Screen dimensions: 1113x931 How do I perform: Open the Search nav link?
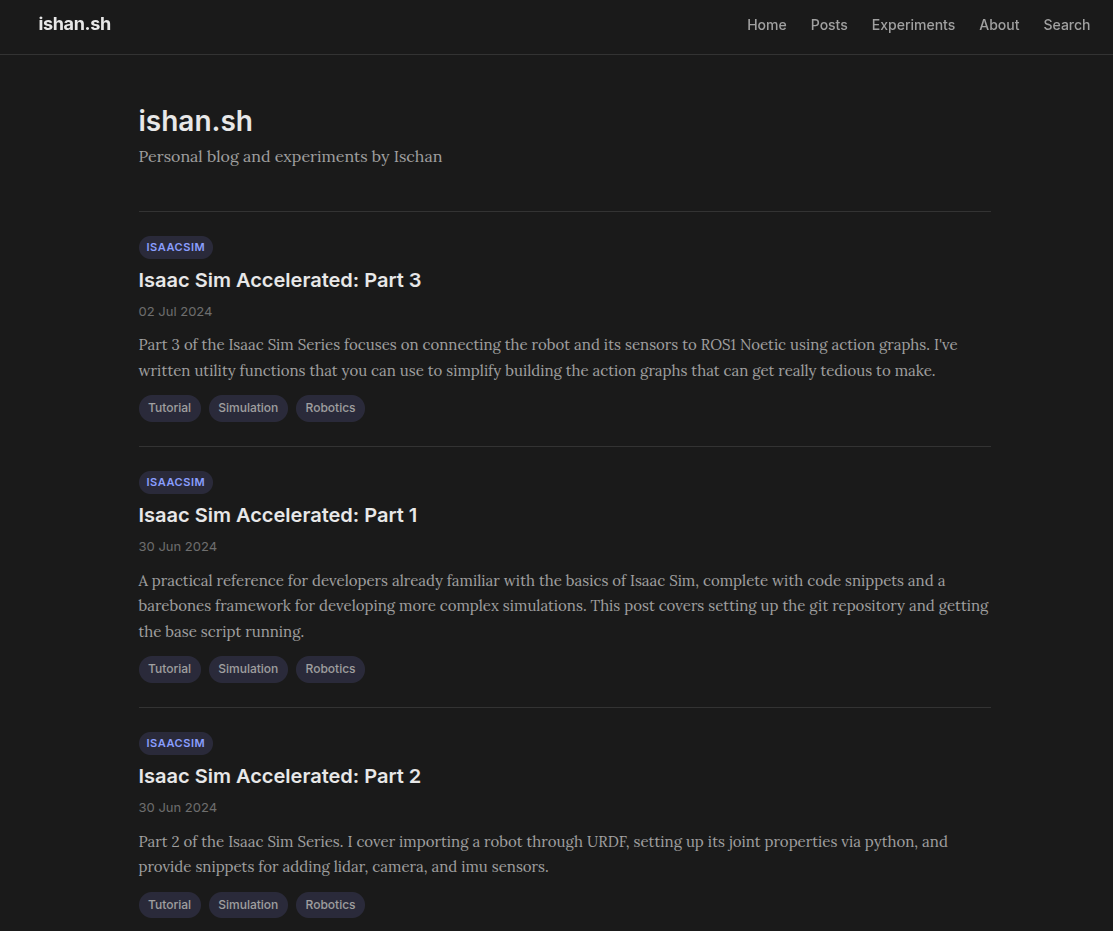(1066, 25)
